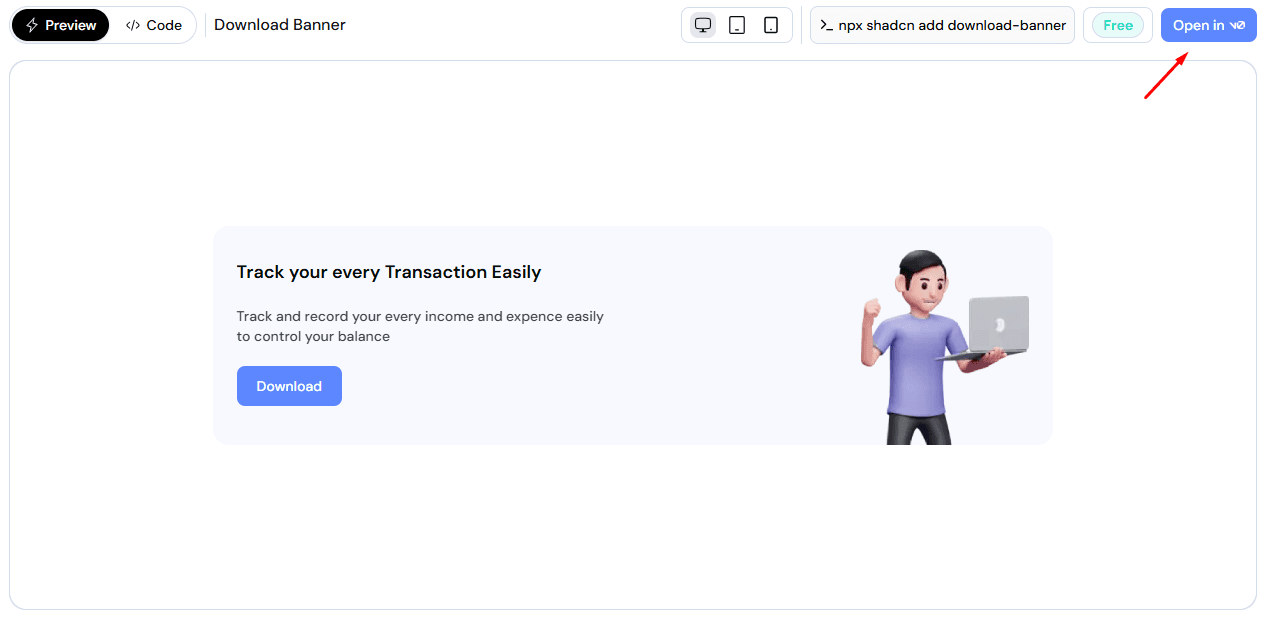The image size is (1270, 619).
Task: Click empty preview canvas below the banner
Action: point(632,530)
